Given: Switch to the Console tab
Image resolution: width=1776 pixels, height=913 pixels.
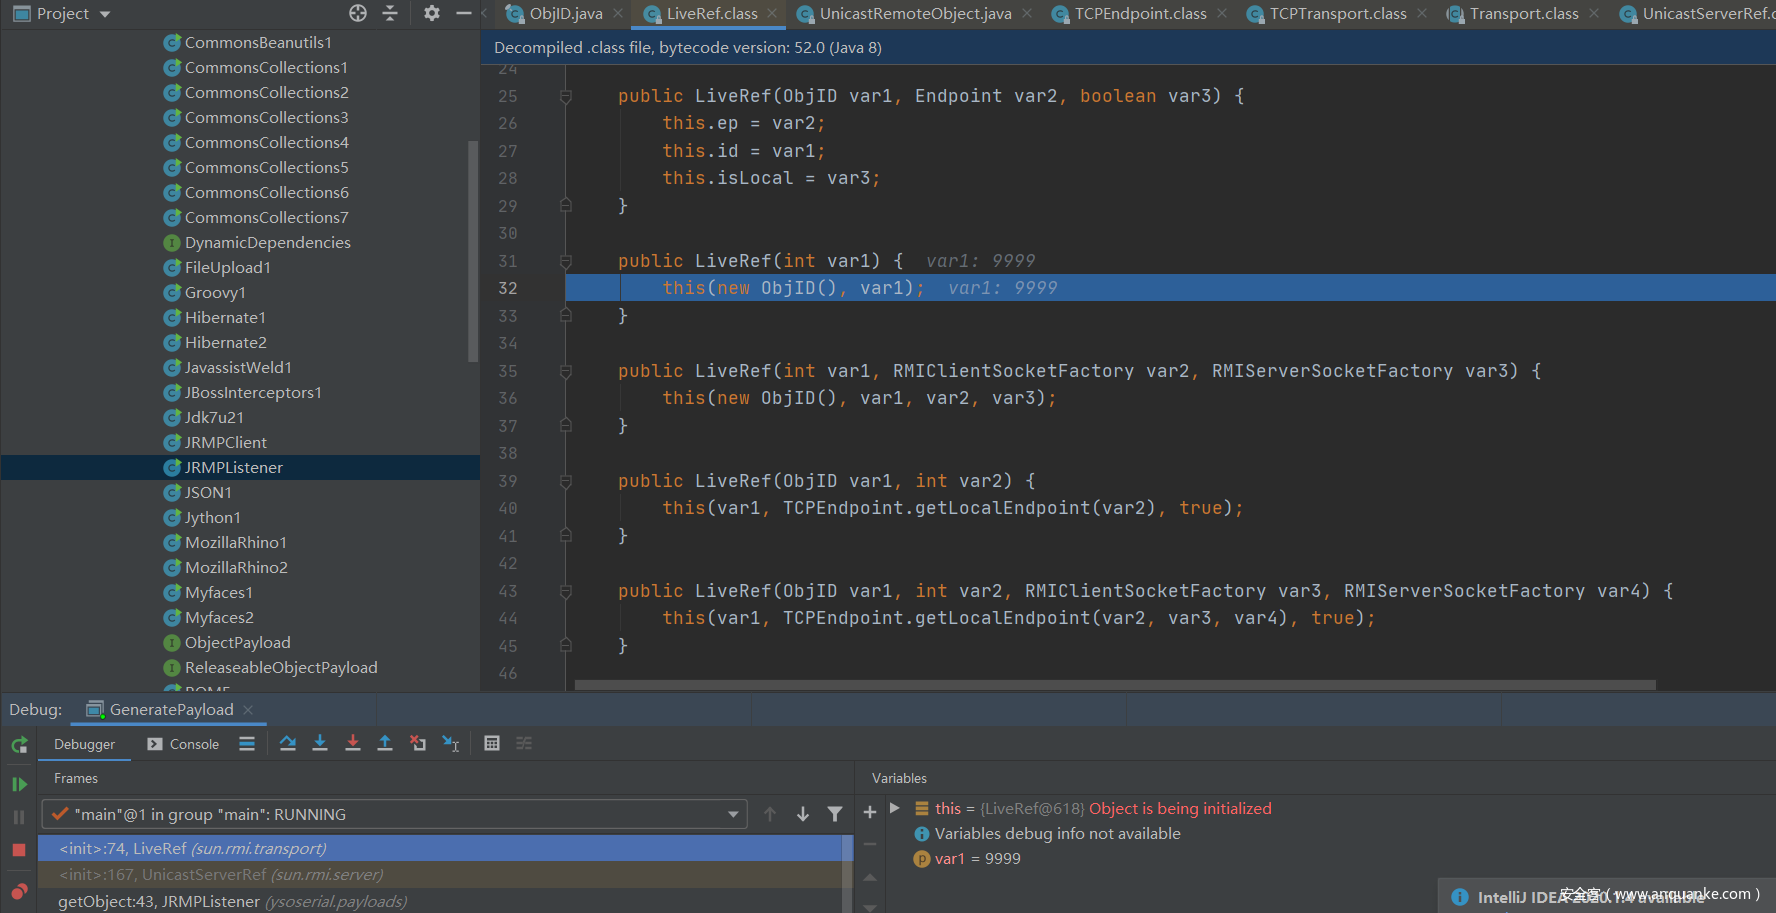Looking at the screenshot, I should tap(183, 744).
